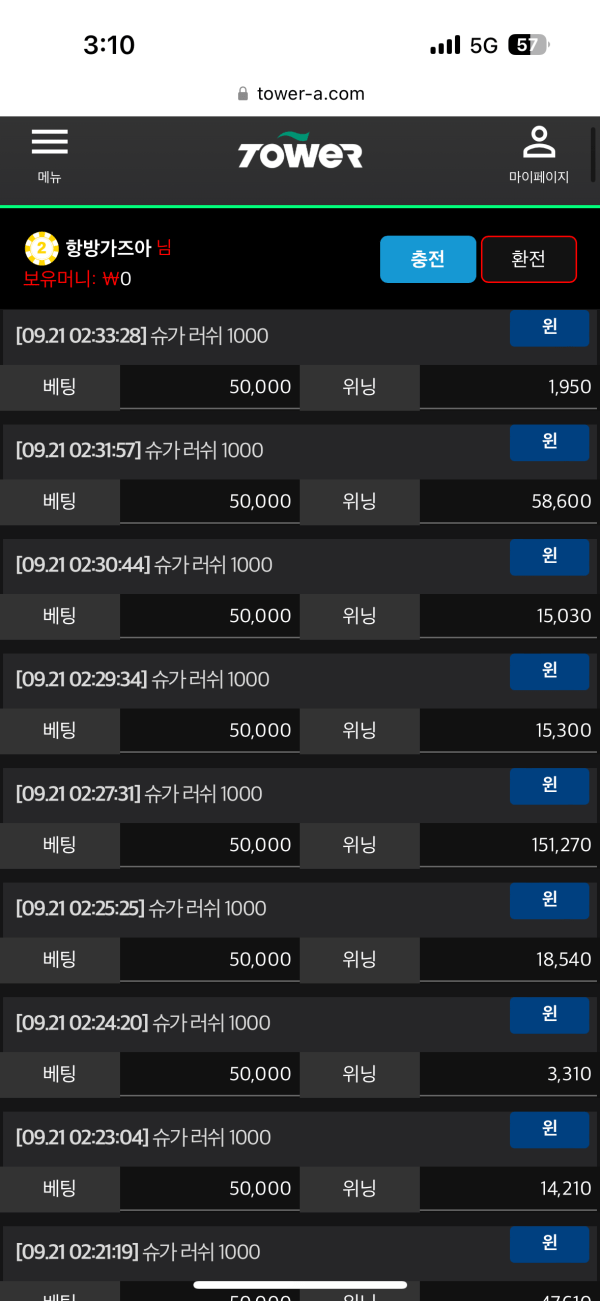600x1301 pixels.
Task: Tap the 보유머니 balance text
Action: coord(78,279)
